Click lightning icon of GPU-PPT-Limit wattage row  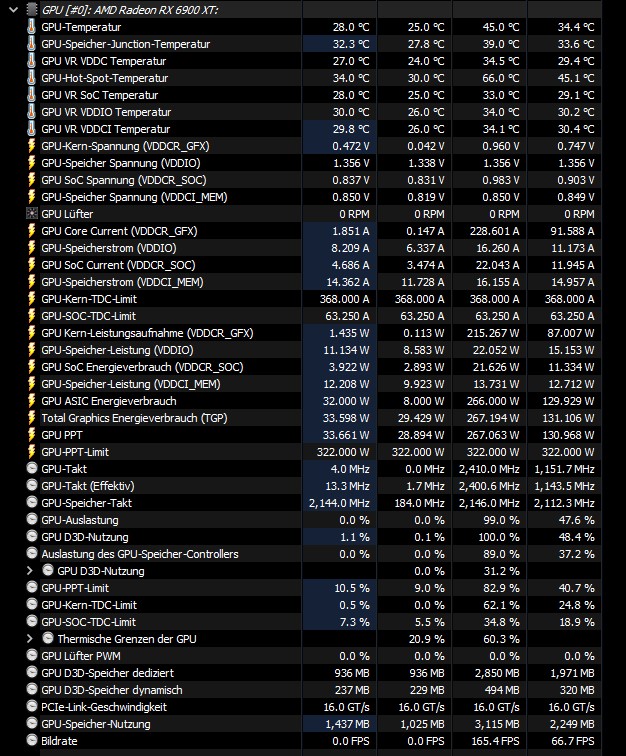tap(31, 452)
